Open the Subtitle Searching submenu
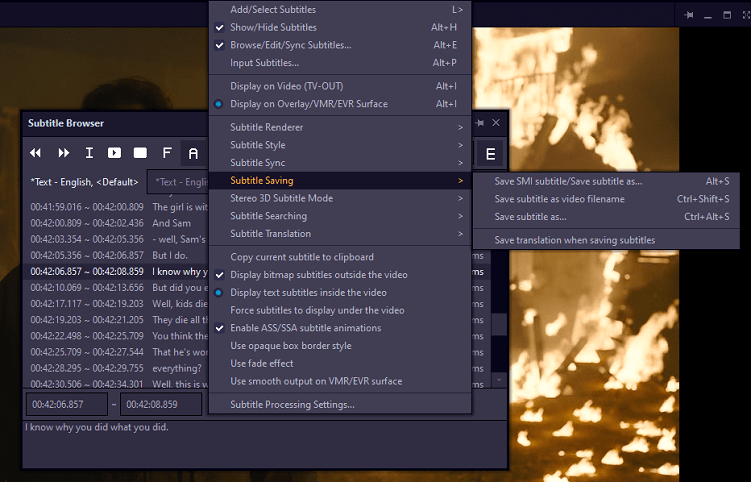This screenshot has width=751, height=482. click(340, 216)
